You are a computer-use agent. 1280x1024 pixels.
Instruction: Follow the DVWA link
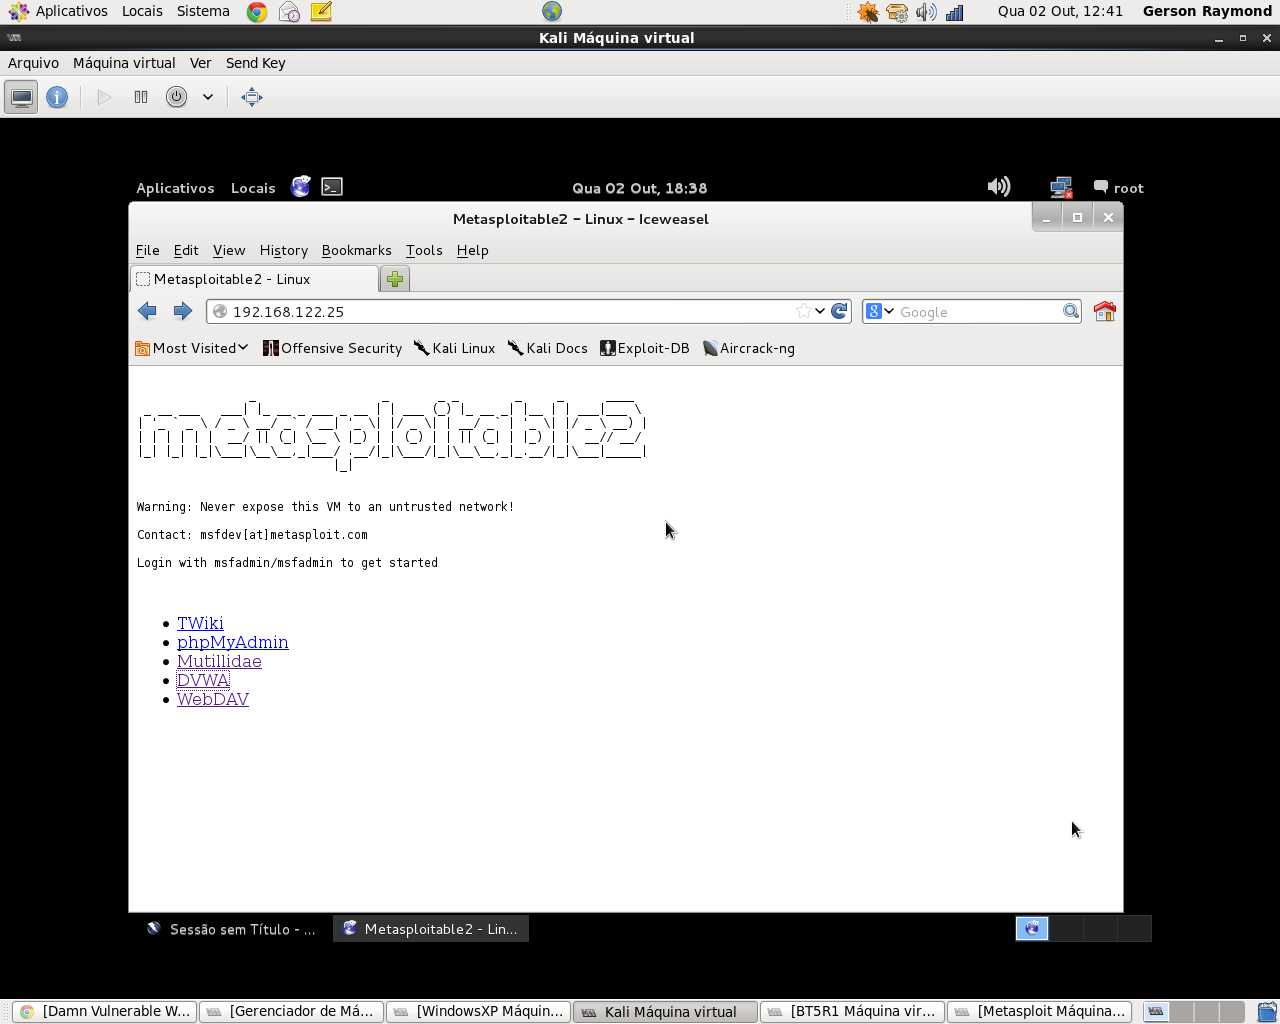click(203, 680)
